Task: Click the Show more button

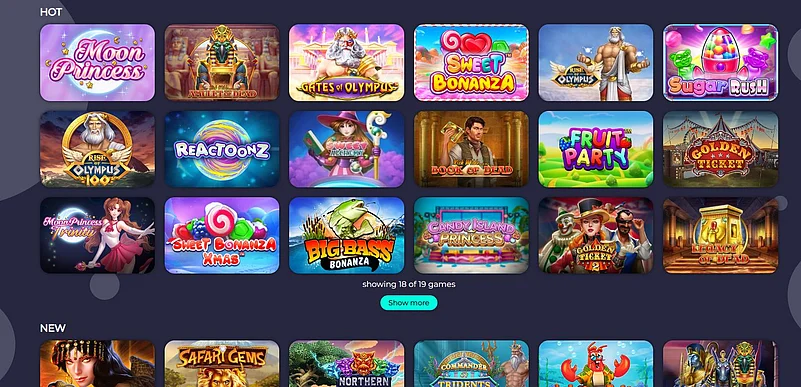Action: pos(409,303)
